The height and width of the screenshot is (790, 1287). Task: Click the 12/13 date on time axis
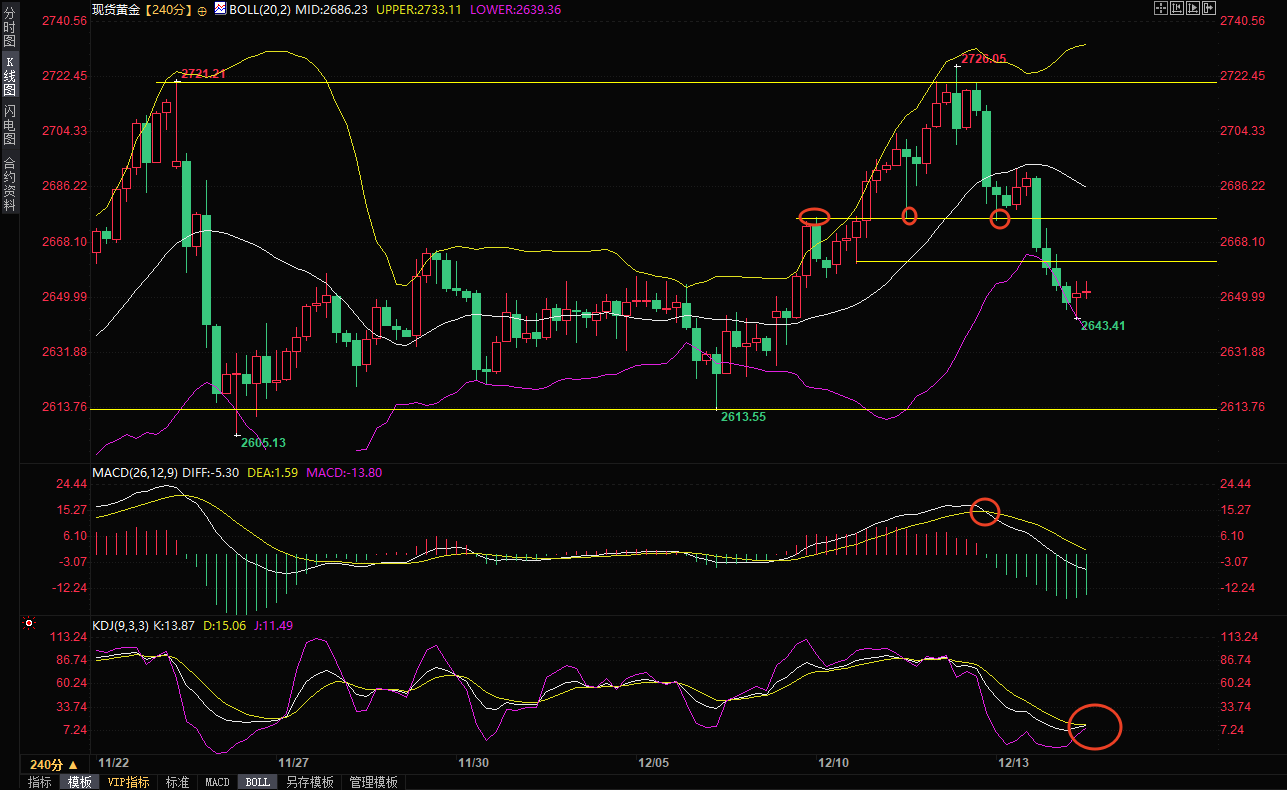1014,762
